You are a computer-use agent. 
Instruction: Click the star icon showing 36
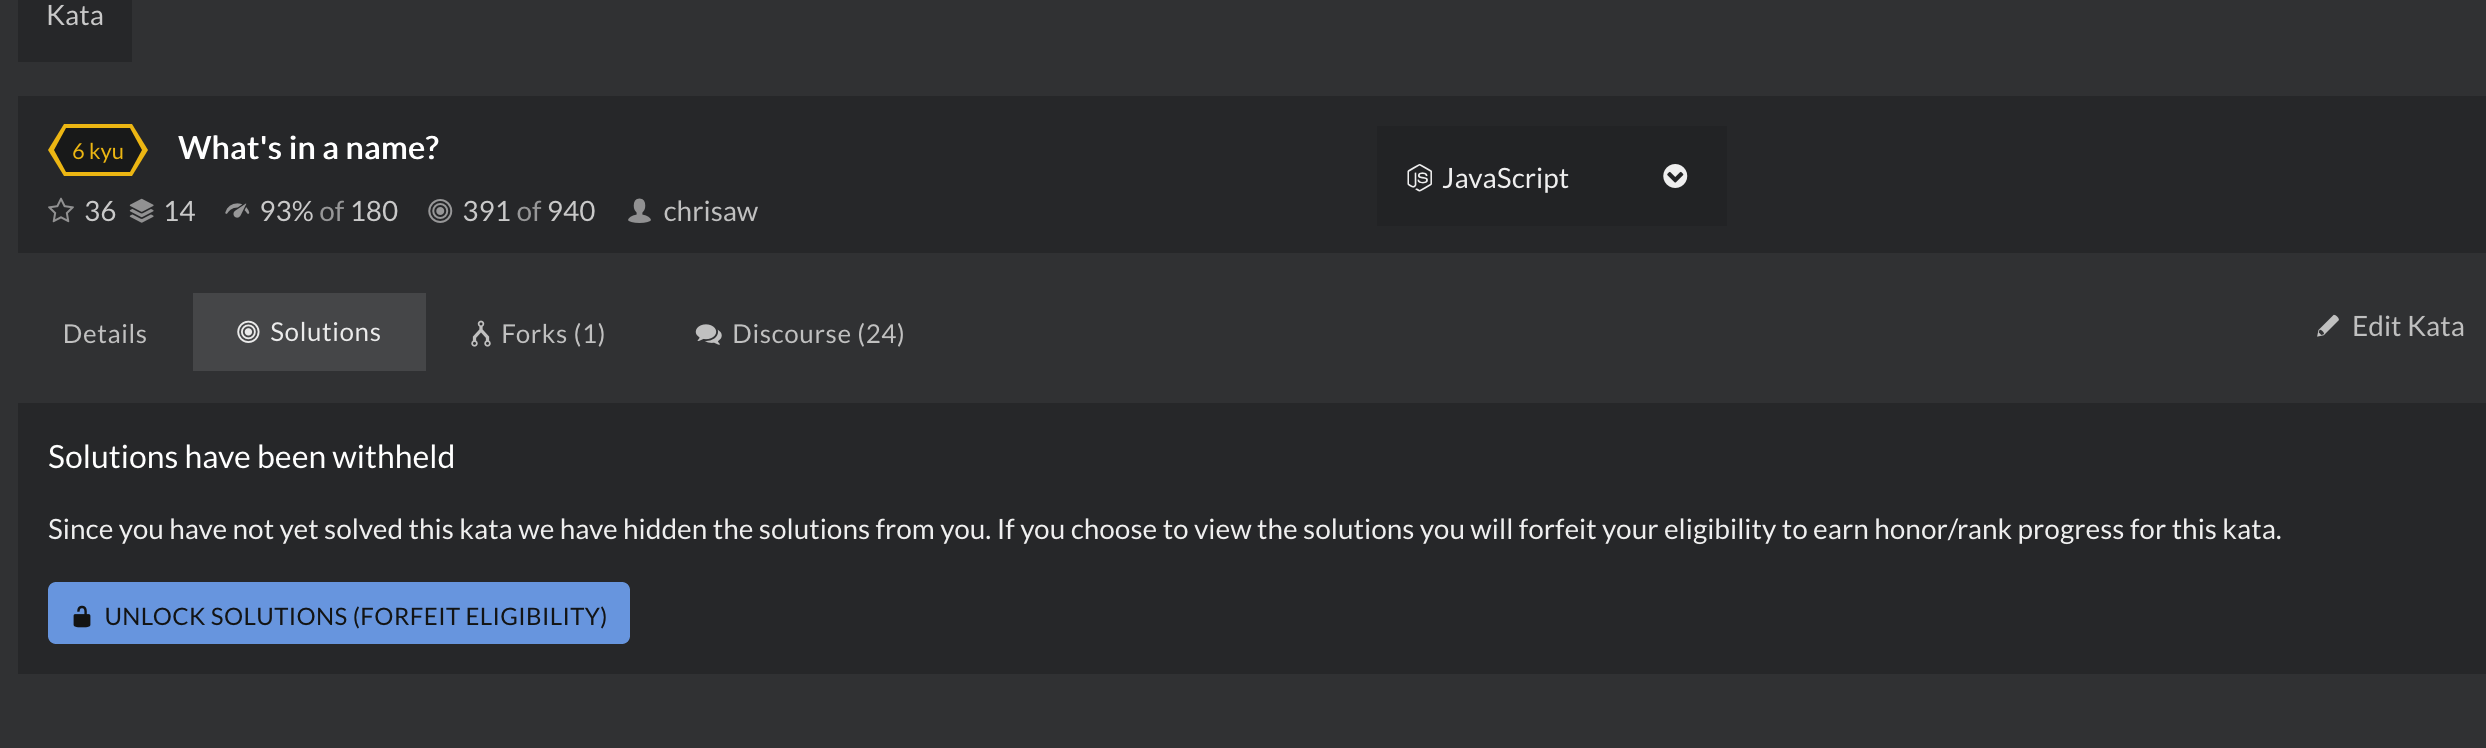[61, 211]
